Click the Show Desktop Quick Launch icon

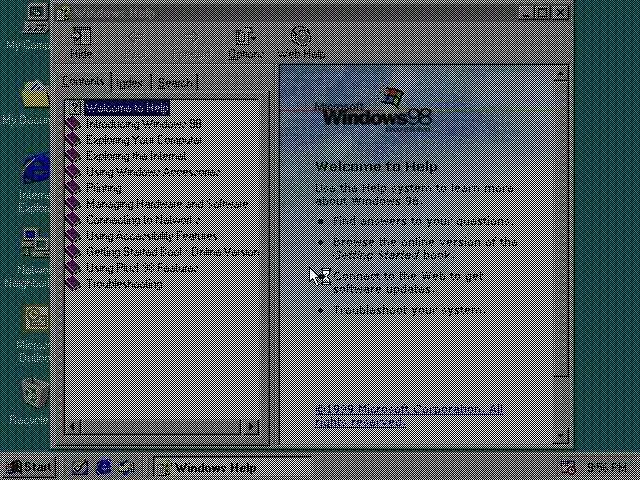79,467
